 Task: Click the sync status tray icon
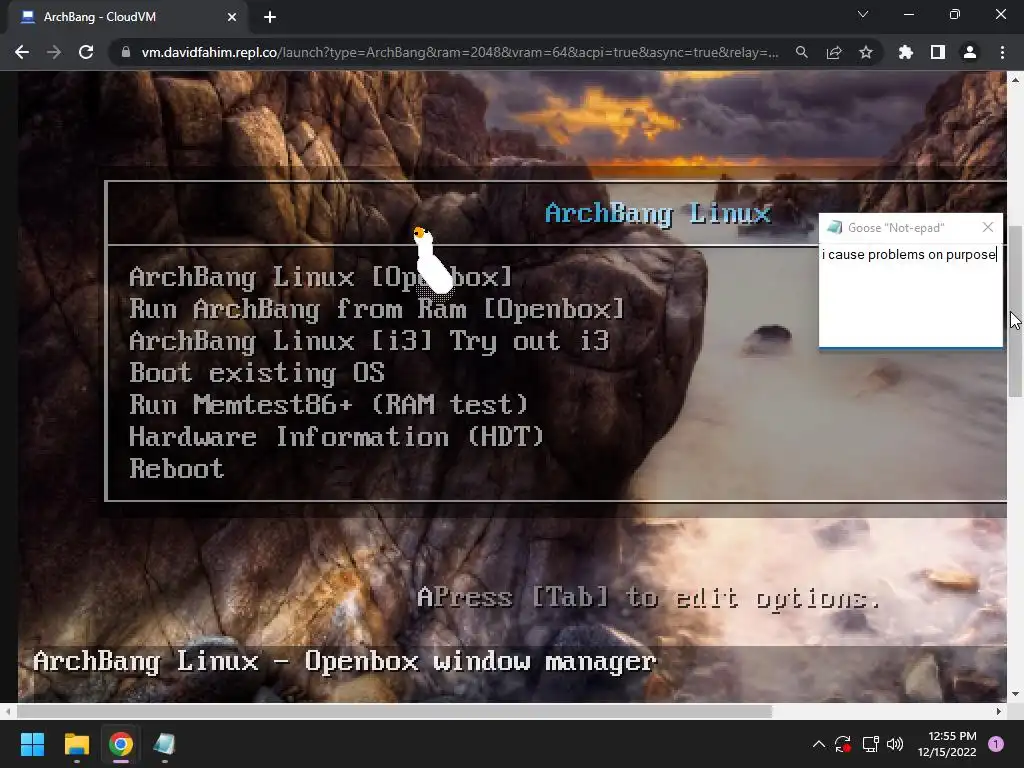[x=842, y=744]
